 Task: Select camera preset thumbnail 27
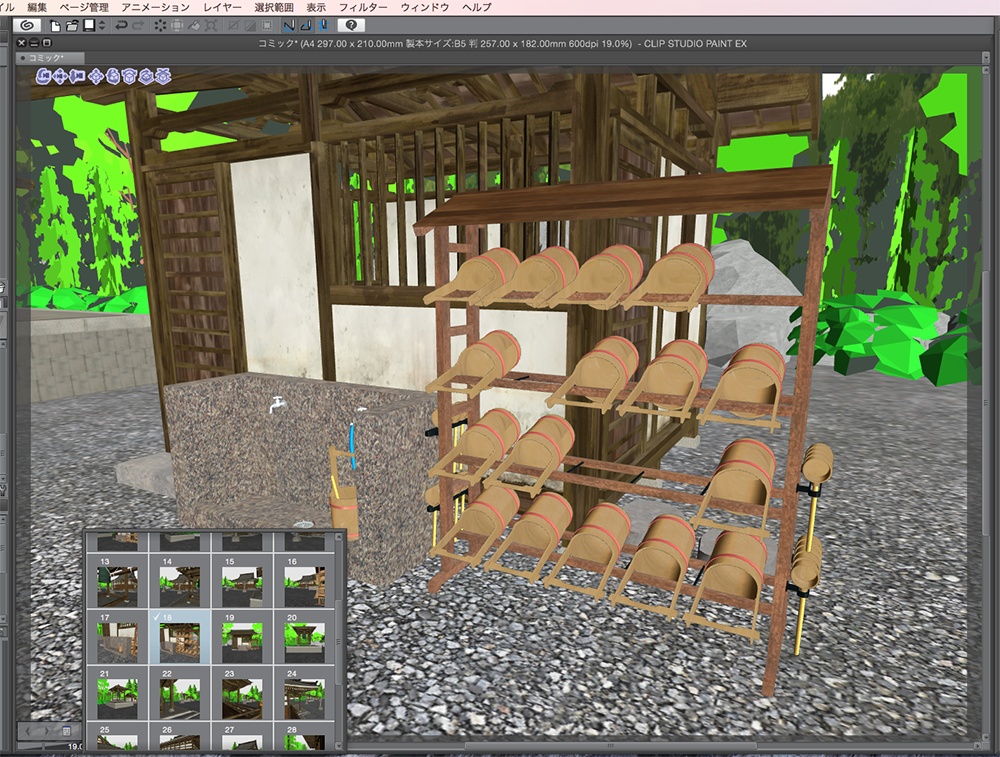pos(242,737)
